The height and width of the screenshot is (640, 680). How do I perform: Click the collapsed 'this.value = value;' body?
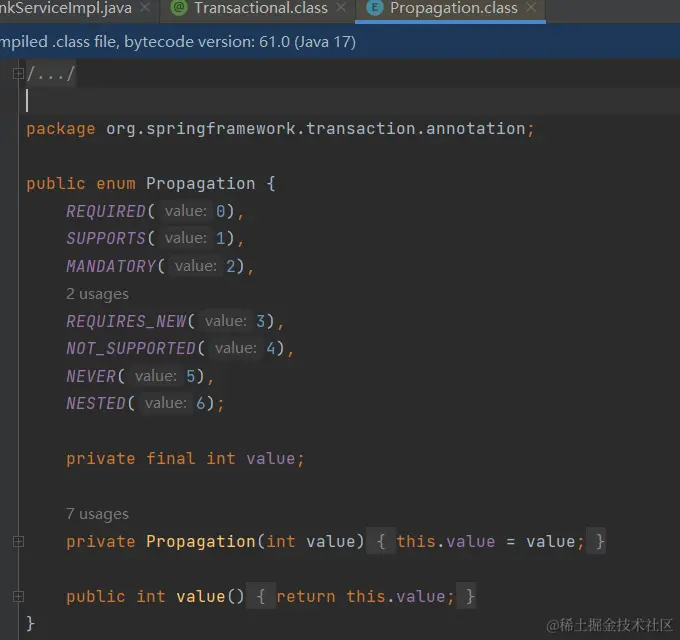point(486,541)
